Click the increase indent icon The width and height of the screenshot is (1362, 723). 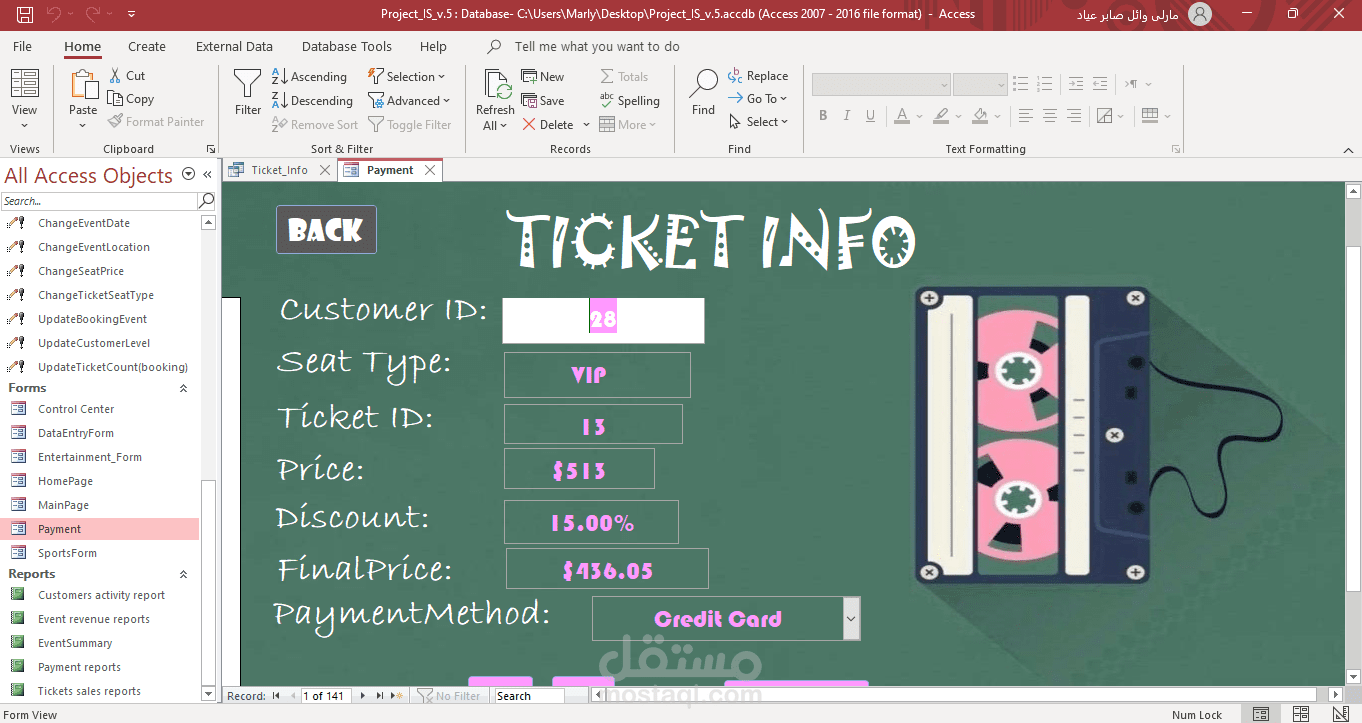click(1075, 84)
